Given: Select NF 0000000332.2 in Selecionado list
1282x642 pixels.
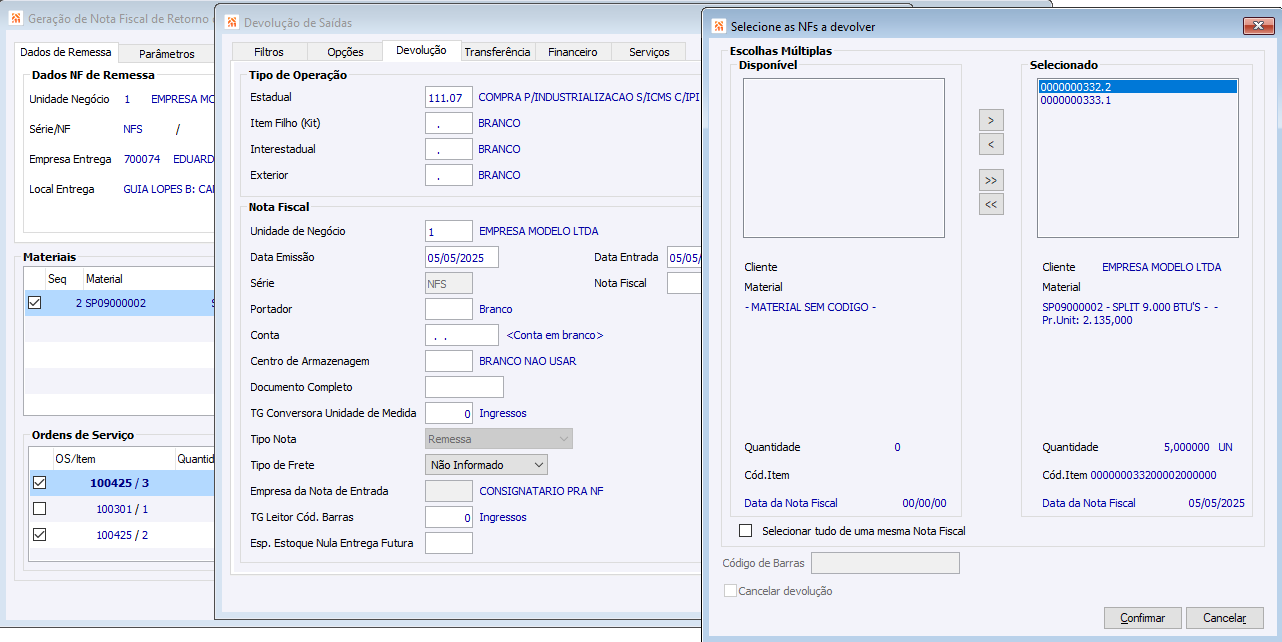Looking at the screenshot, I should pos(1138,87).
